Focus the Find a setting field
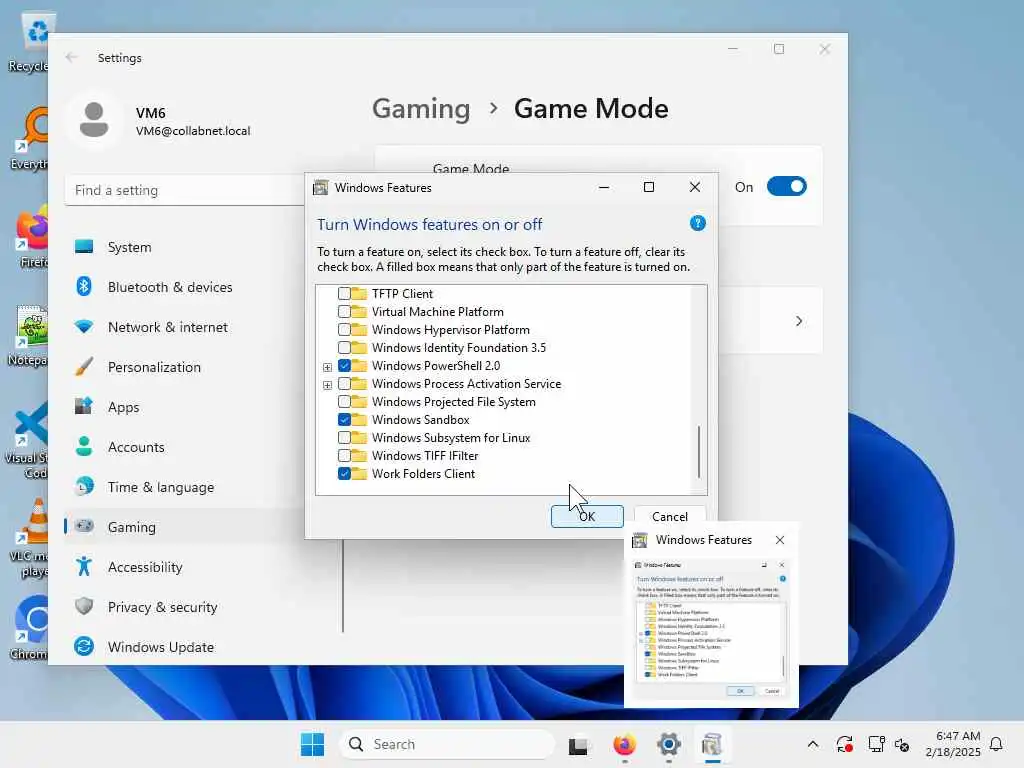The height and width of the screenshot is (768, 1024). [x=185, y=190]
